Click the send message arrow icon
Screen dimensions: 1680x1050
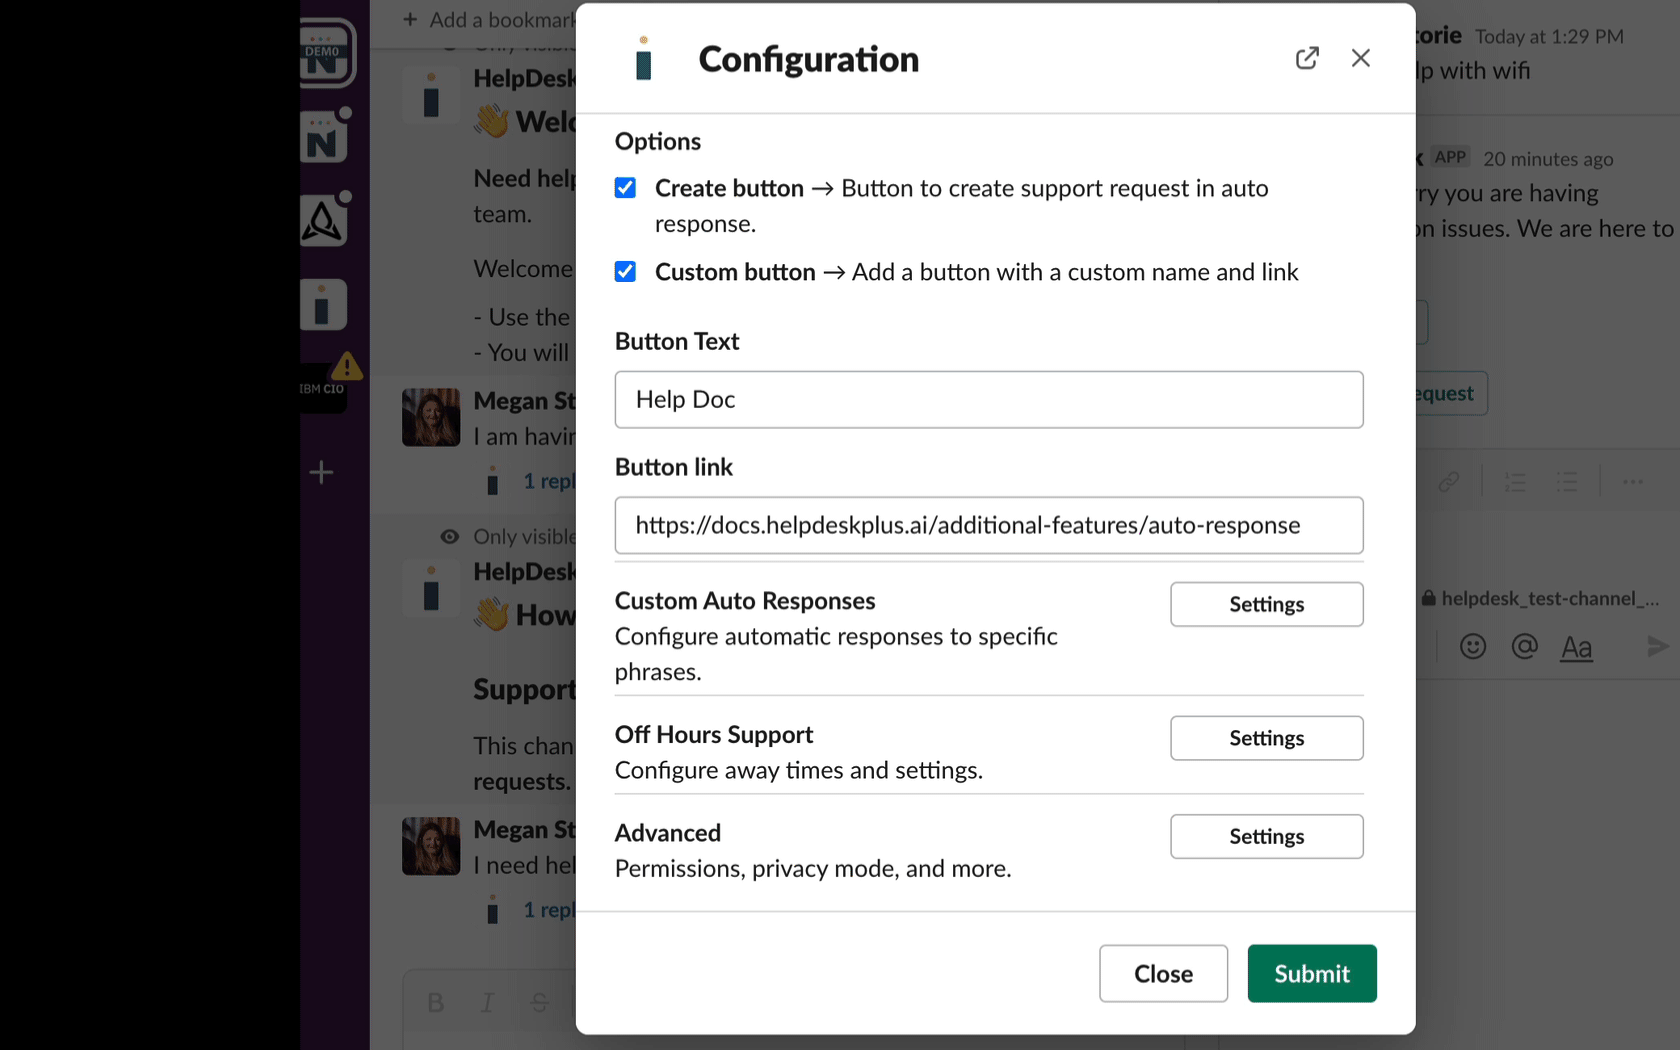click(1658, 647)
